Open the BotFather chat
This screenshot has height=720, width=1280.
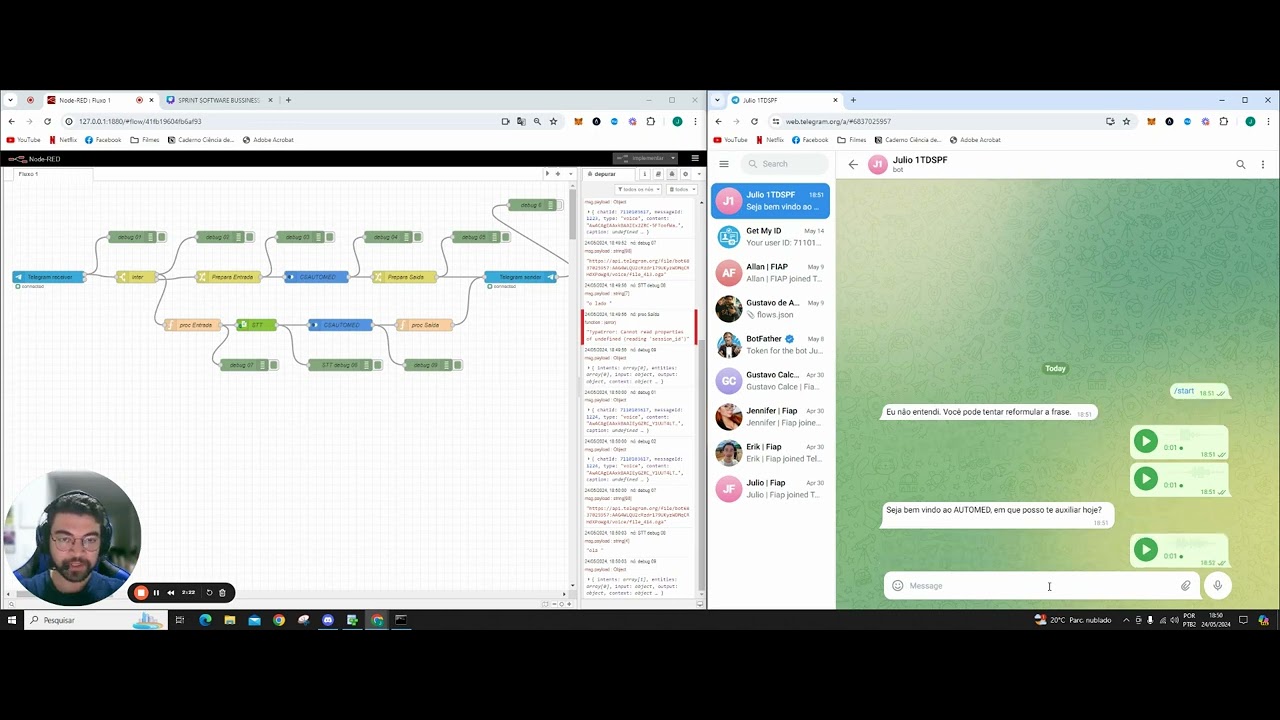(771, 345)
